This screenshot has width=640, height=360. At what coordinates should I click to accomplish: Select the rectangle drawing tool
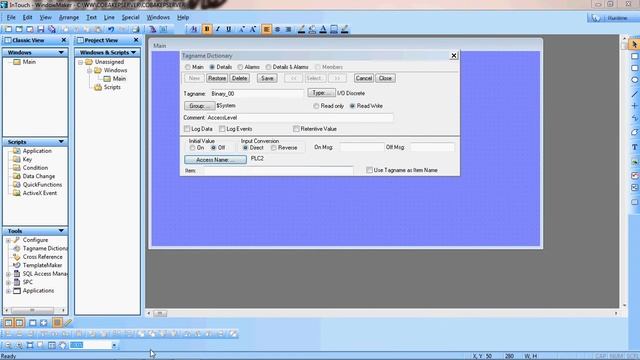point(634,56)
